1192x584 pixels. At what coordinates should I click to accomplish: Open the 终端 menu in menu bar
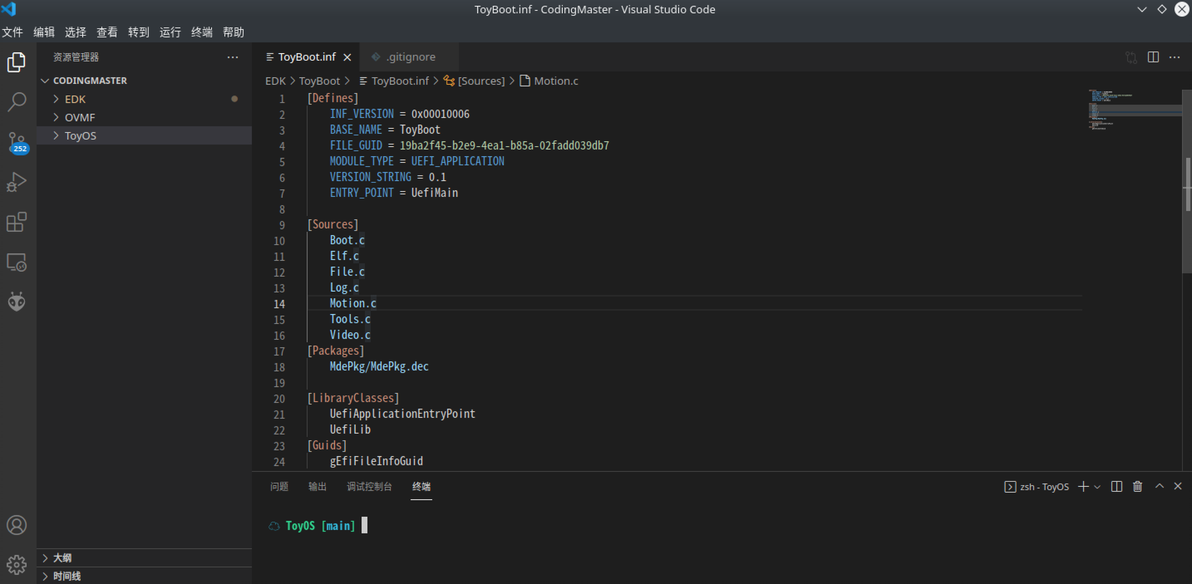pos(202,32)
